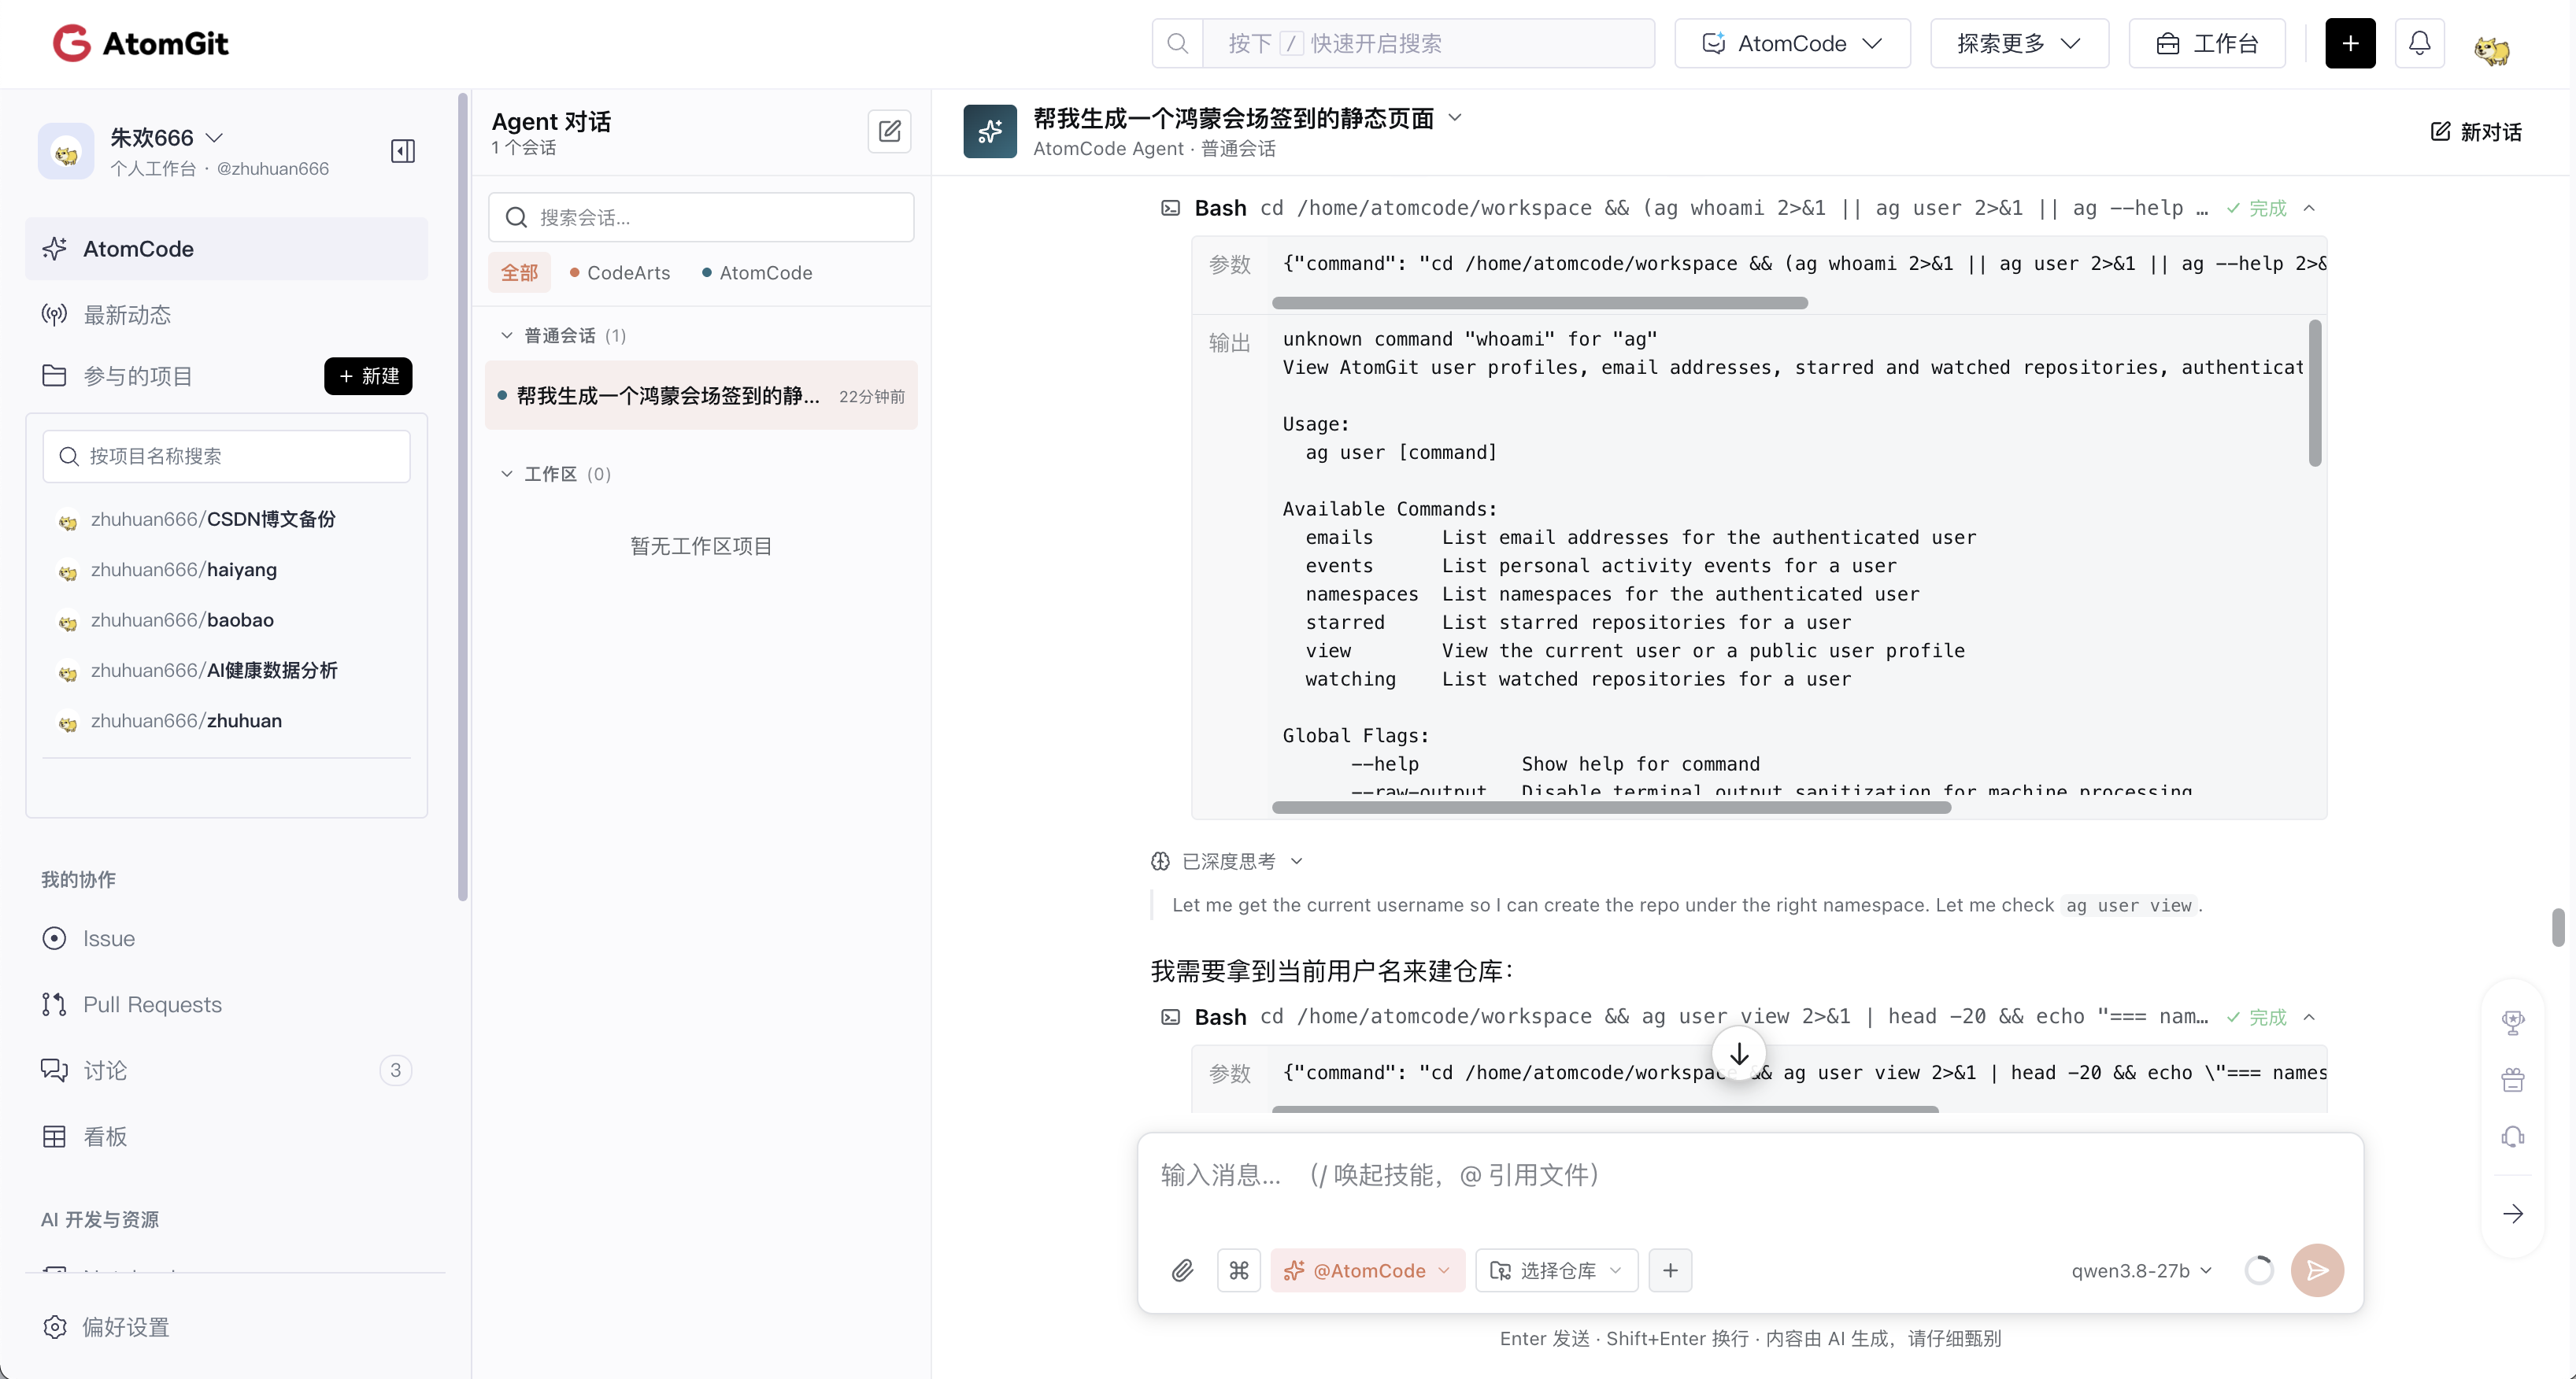The height and width of the screenshot is (1379, 2576).
Task: Filter conversations by AtomCode
Action: click(x=757, y=273)
